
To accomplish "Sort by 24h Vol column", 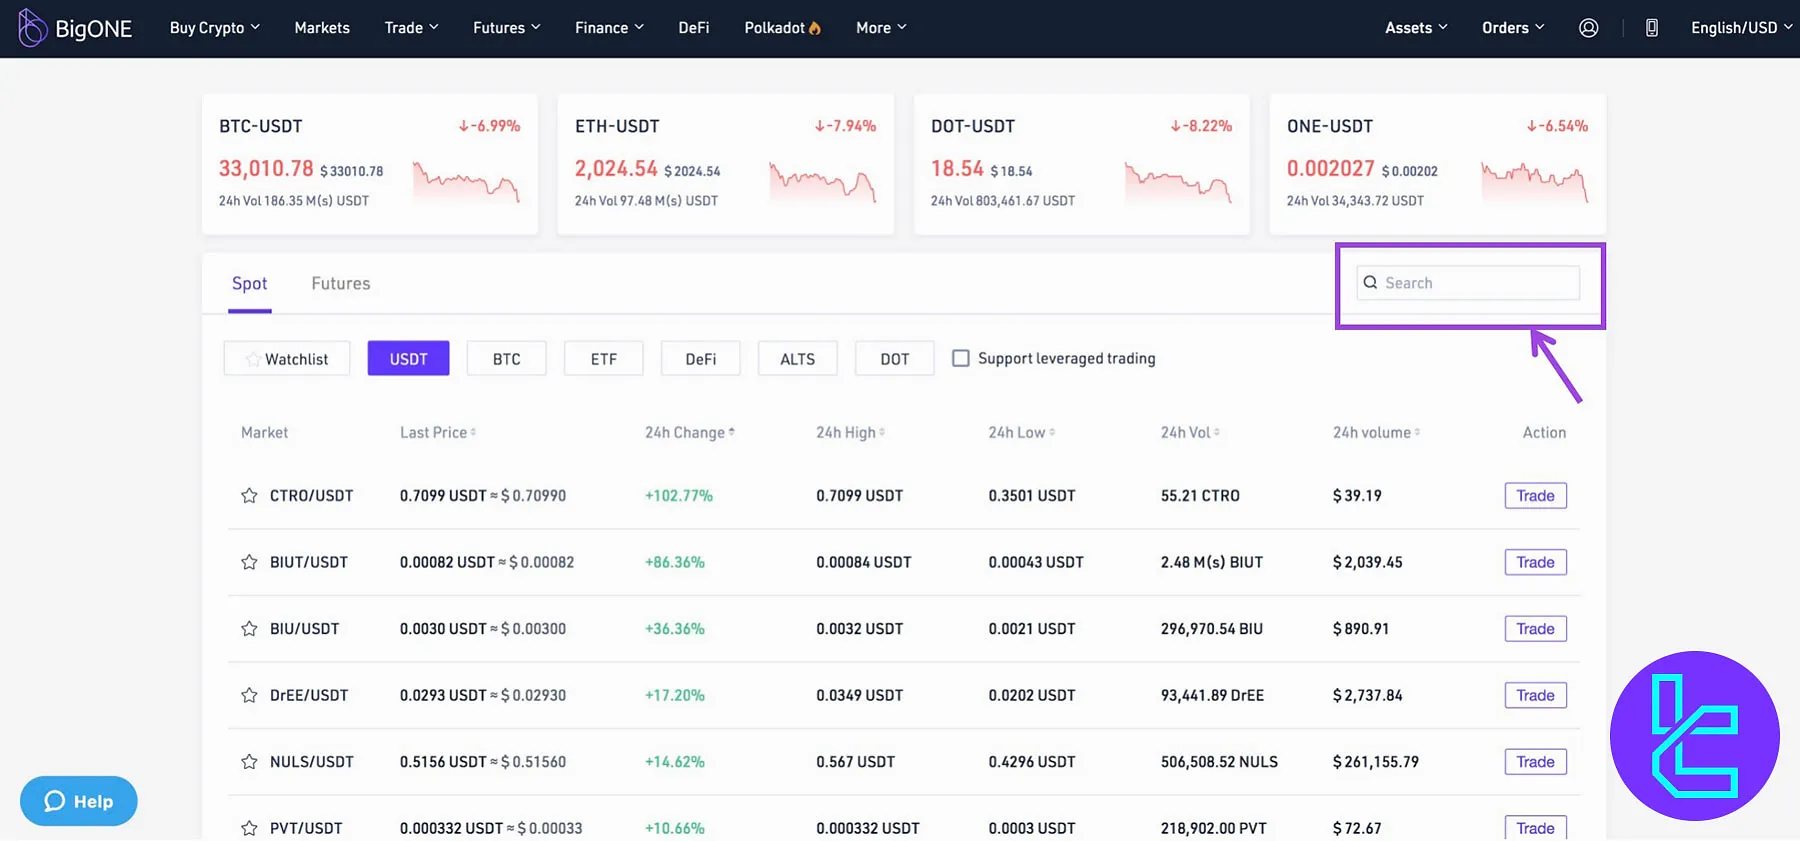I will coord(1190,433).
